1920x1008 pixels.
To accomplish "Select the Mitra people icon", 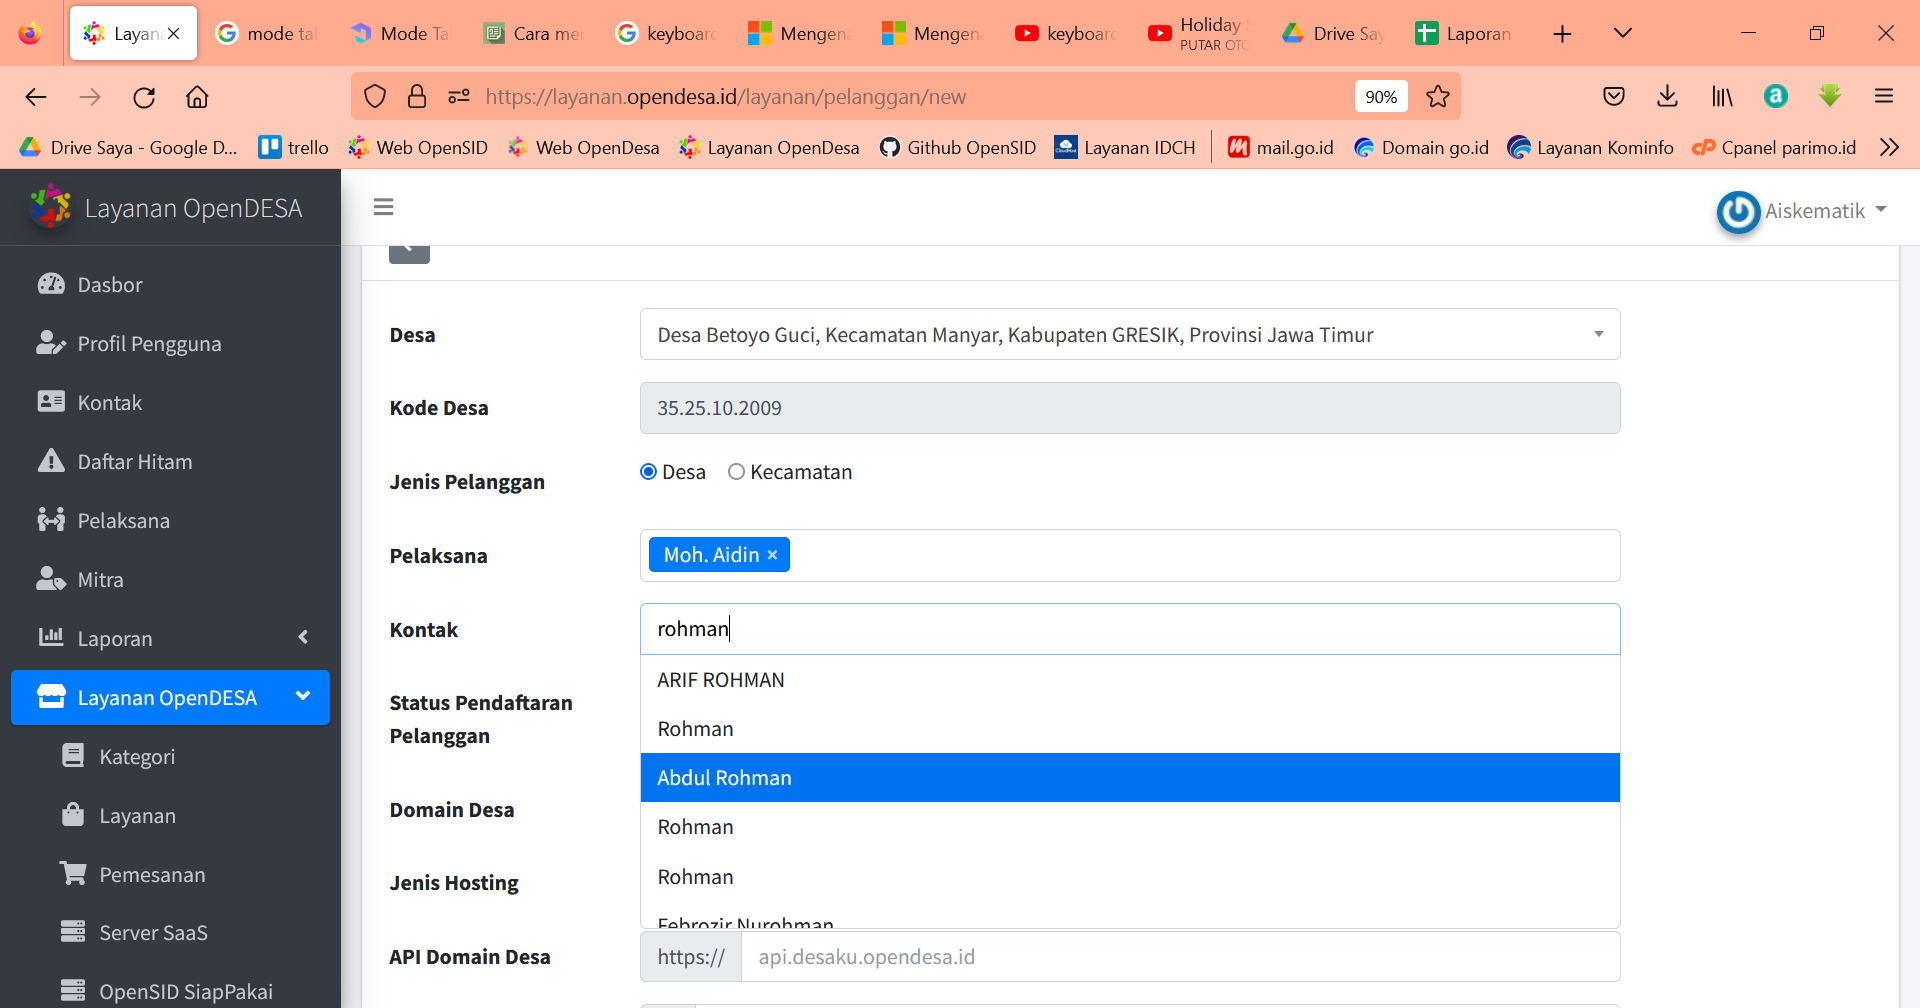I will click(50, 579).
